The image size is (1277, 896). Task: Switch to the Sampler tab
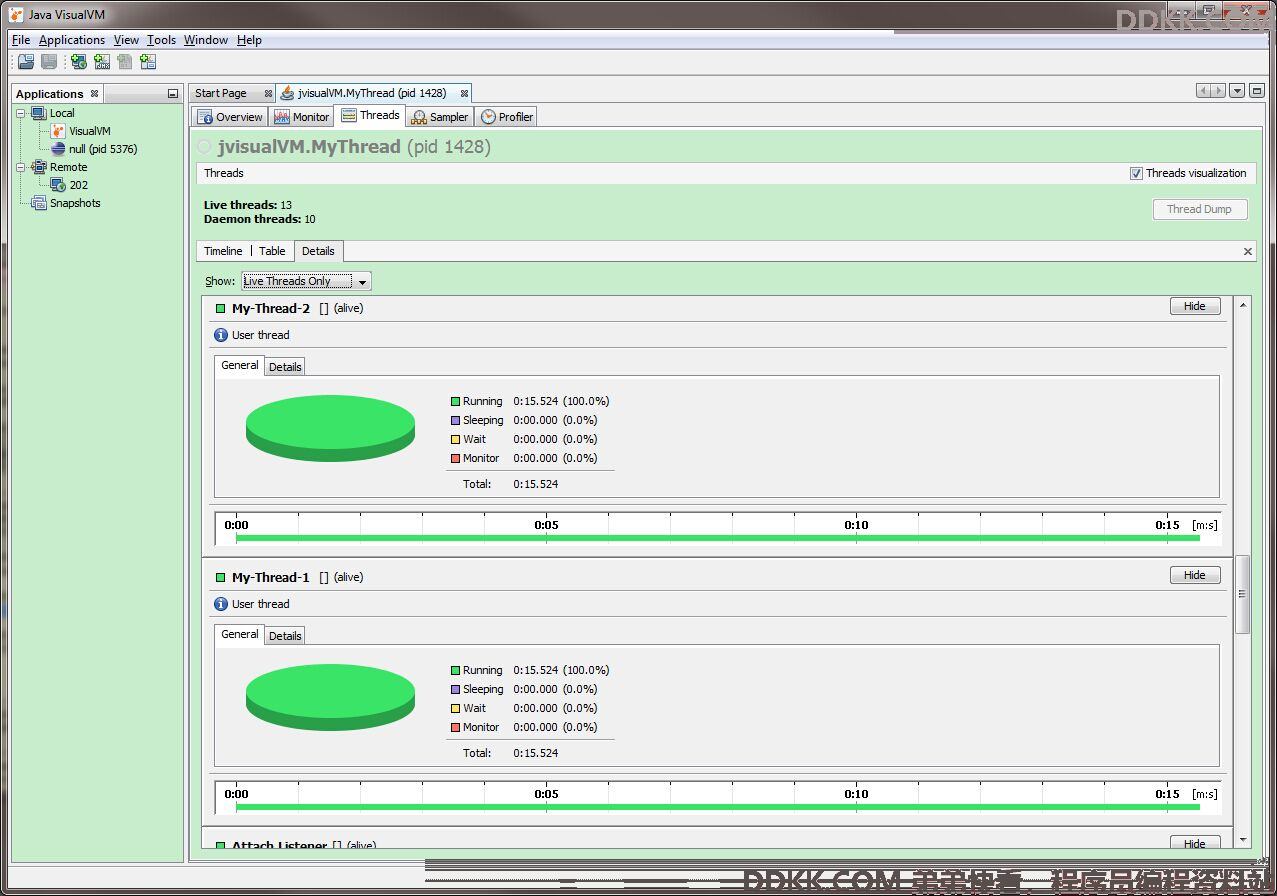[x=439, y=117]
